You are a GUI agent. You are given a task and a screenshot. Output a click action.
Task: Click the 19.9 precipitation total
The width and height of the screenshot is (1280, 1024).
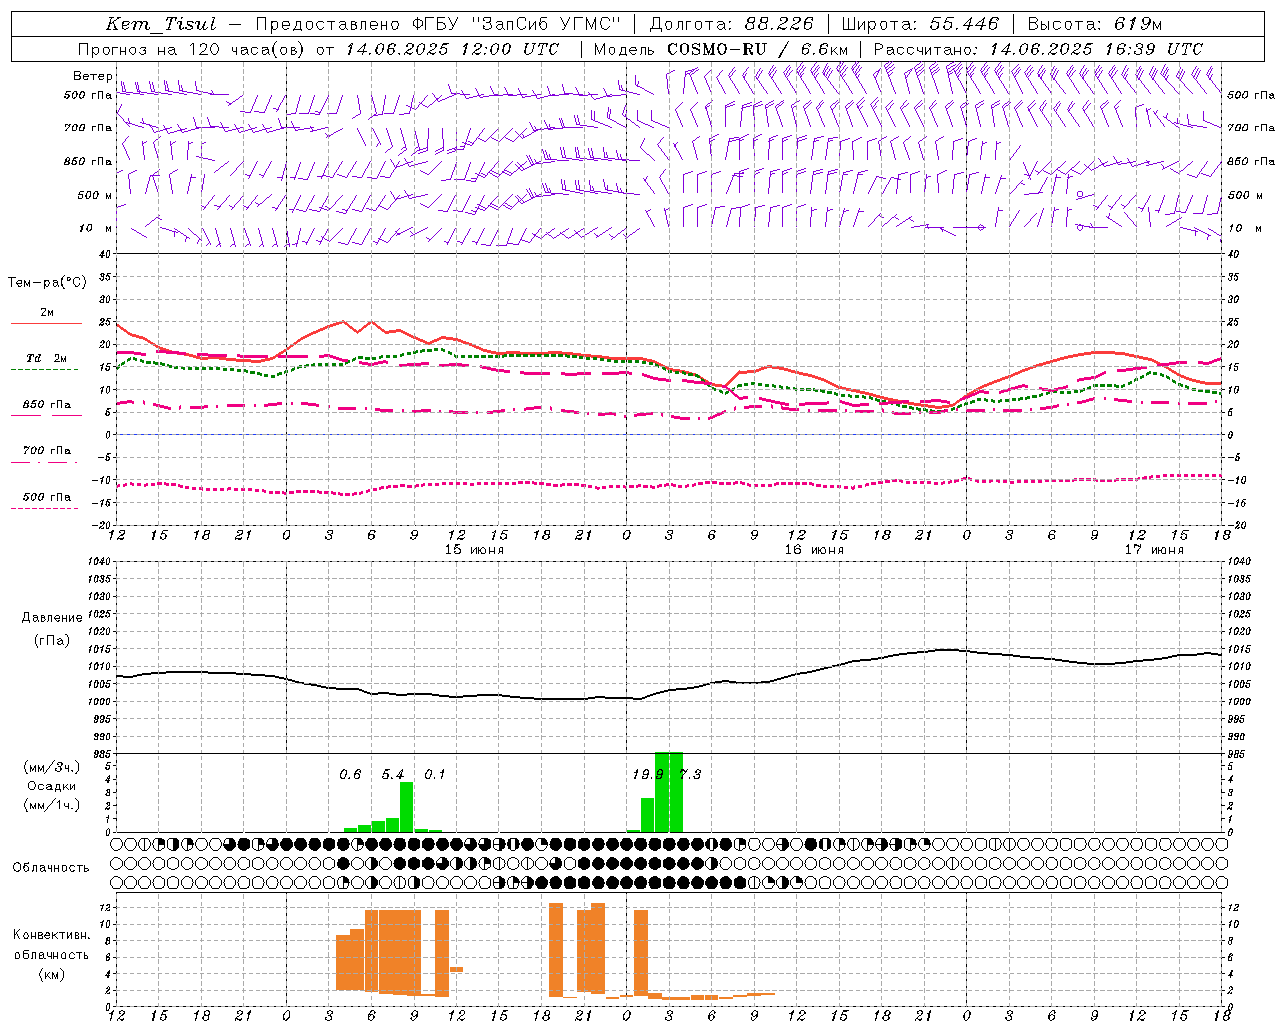(647, 775)
